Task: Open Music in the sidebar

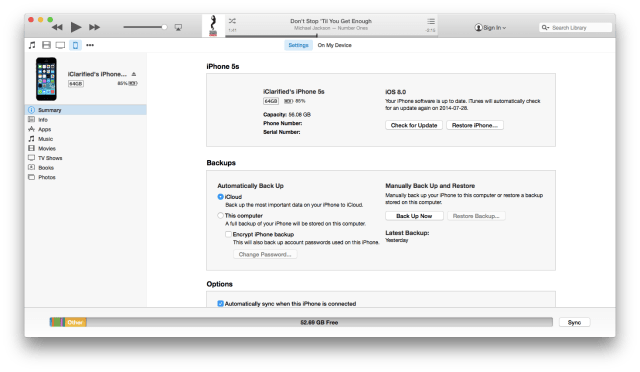Action: 86,139
